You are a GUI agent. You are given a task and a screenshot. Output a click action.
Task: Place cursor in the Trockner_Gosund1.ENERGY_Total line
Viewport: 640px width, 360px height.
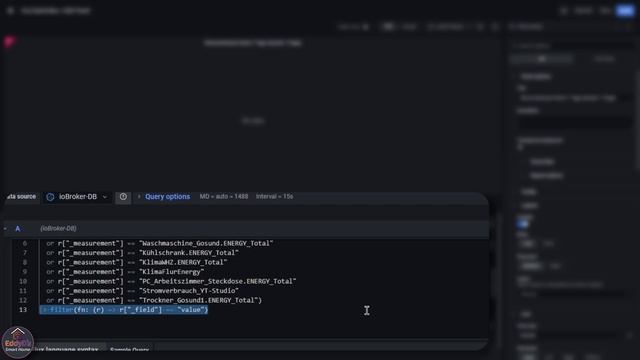coord(154,300)
